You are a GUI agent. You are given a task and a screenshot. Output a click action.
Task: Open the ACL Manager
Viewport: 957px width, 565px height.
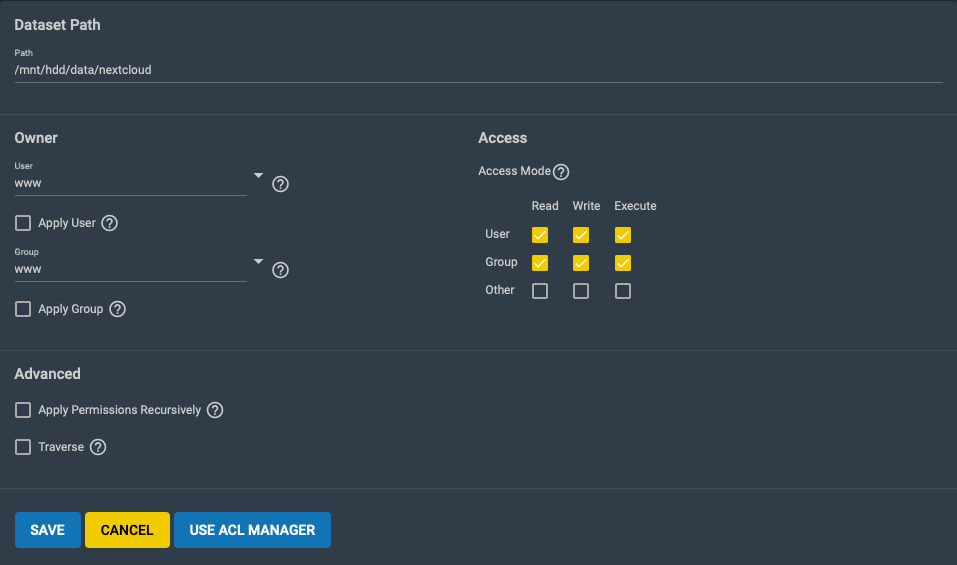(252, 530)
